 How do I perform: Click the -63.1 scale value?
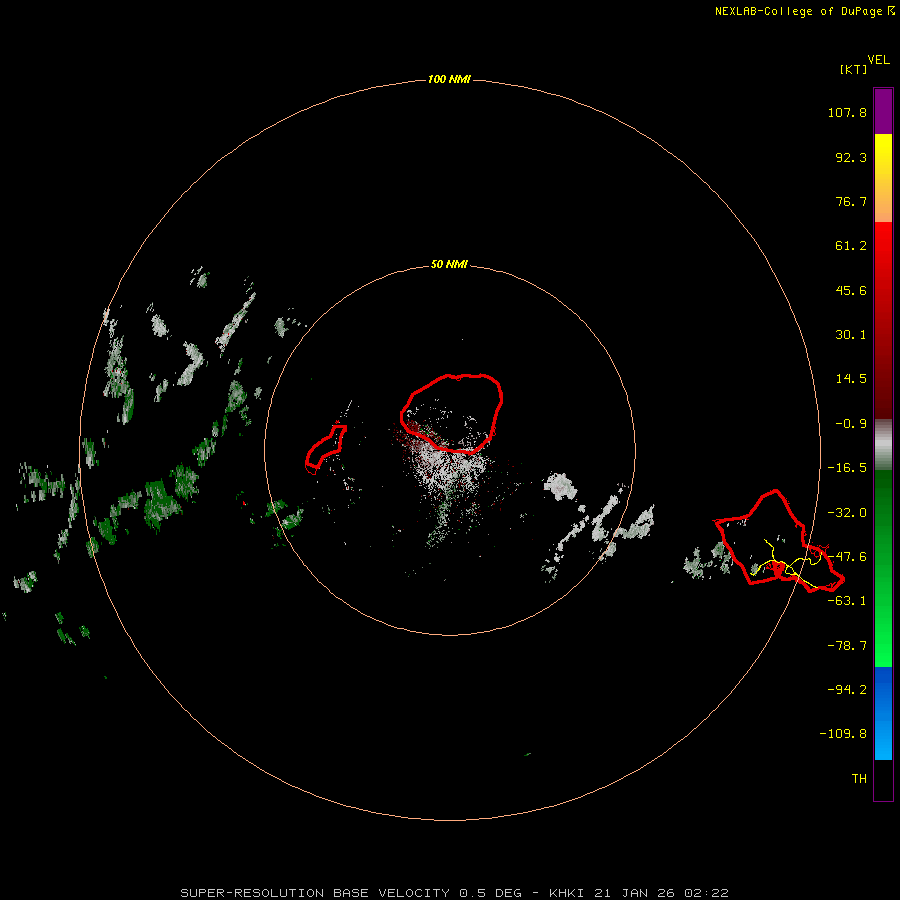pyautogui.click(x=847, y=601)
